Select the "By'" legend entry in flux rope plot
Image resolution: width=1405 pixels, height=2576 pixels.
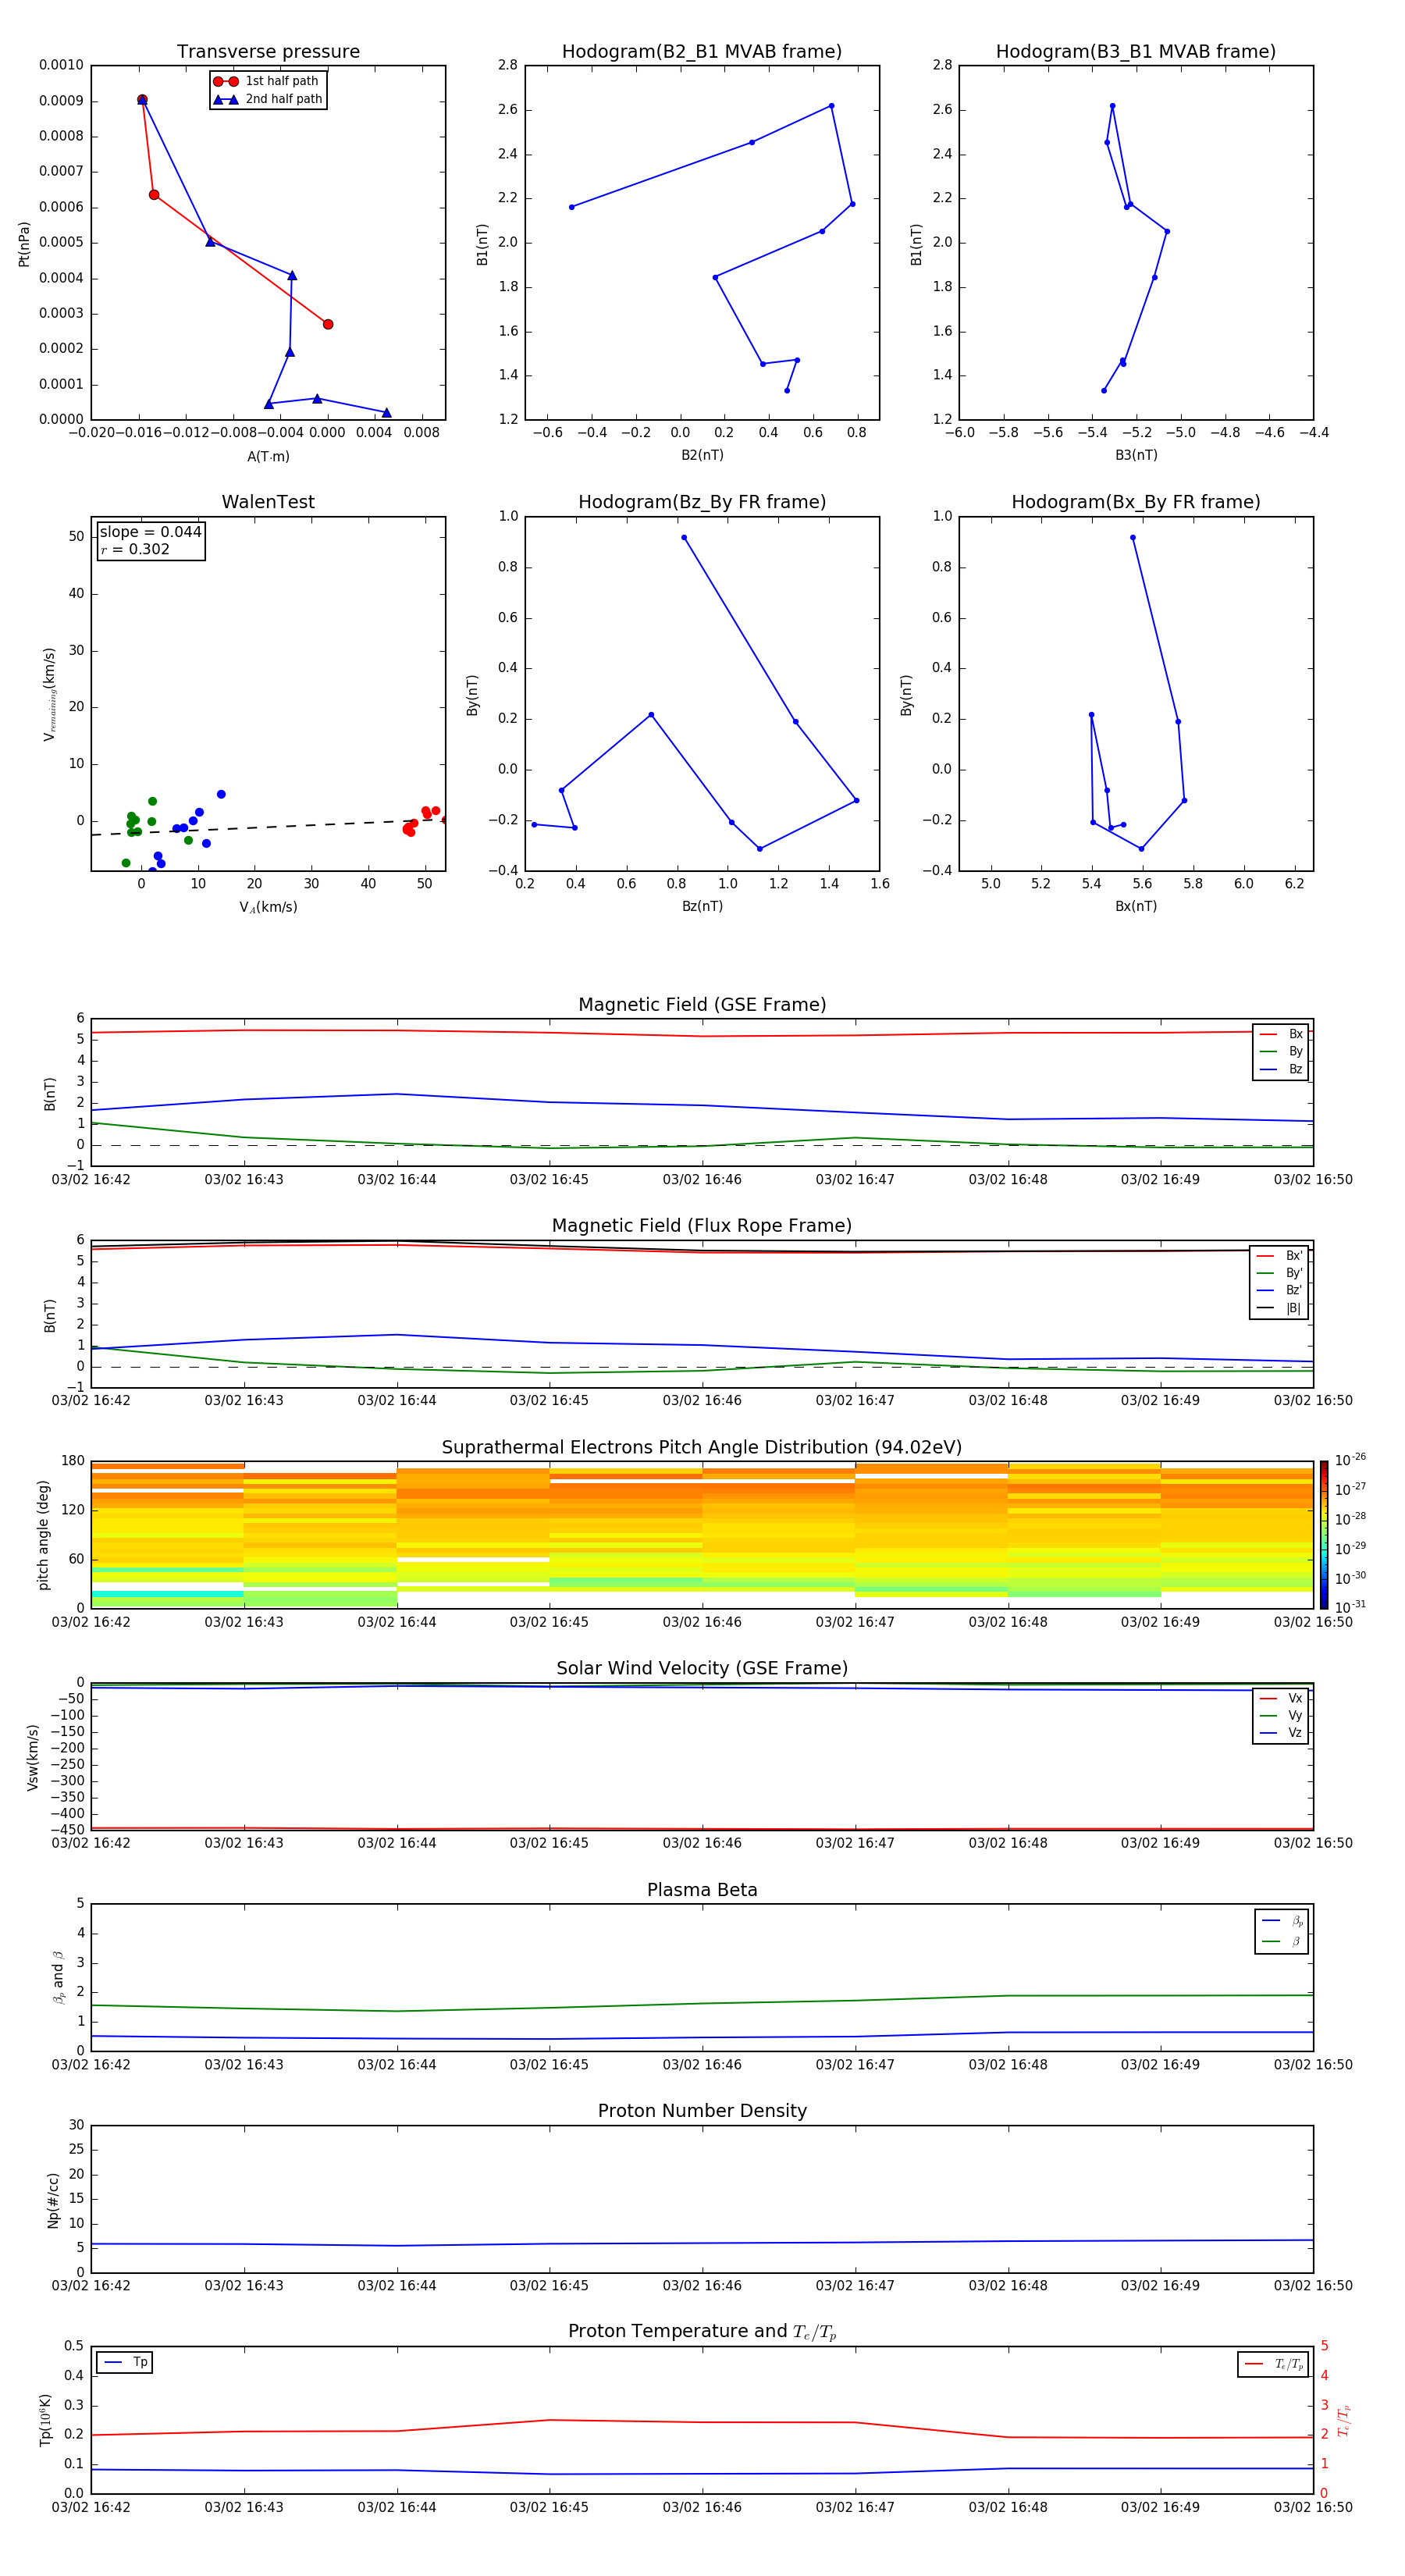pos(1279,1273)
